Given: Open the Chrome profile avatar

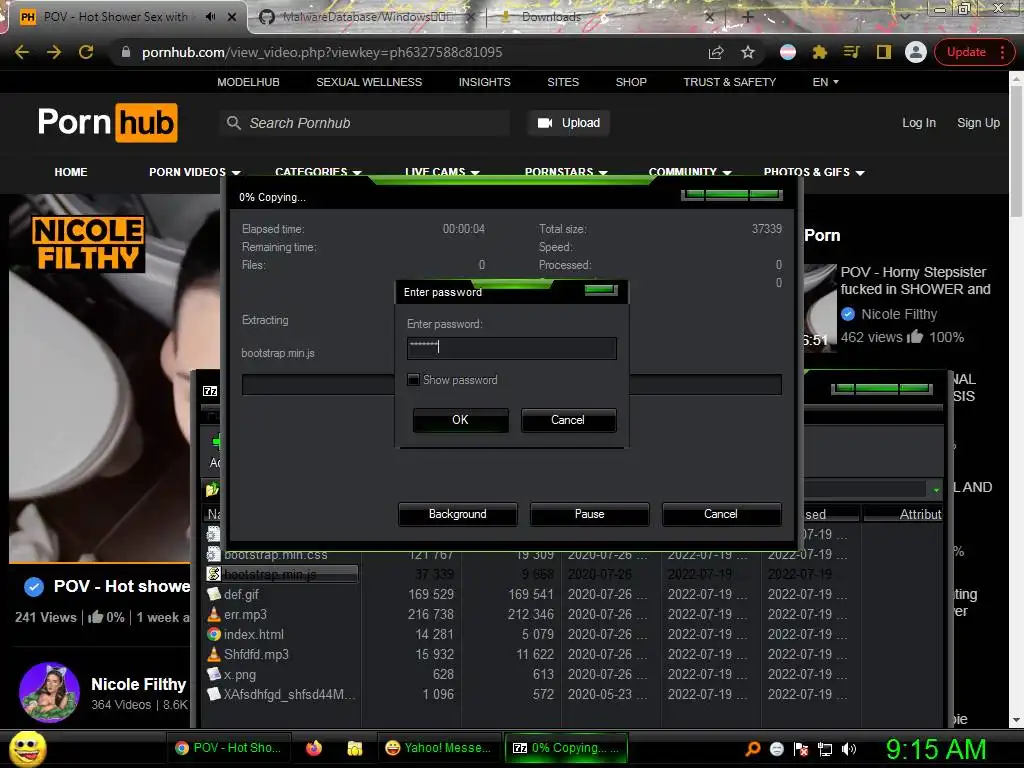Looking at the screenshot, I should click(x=916, y=52).
